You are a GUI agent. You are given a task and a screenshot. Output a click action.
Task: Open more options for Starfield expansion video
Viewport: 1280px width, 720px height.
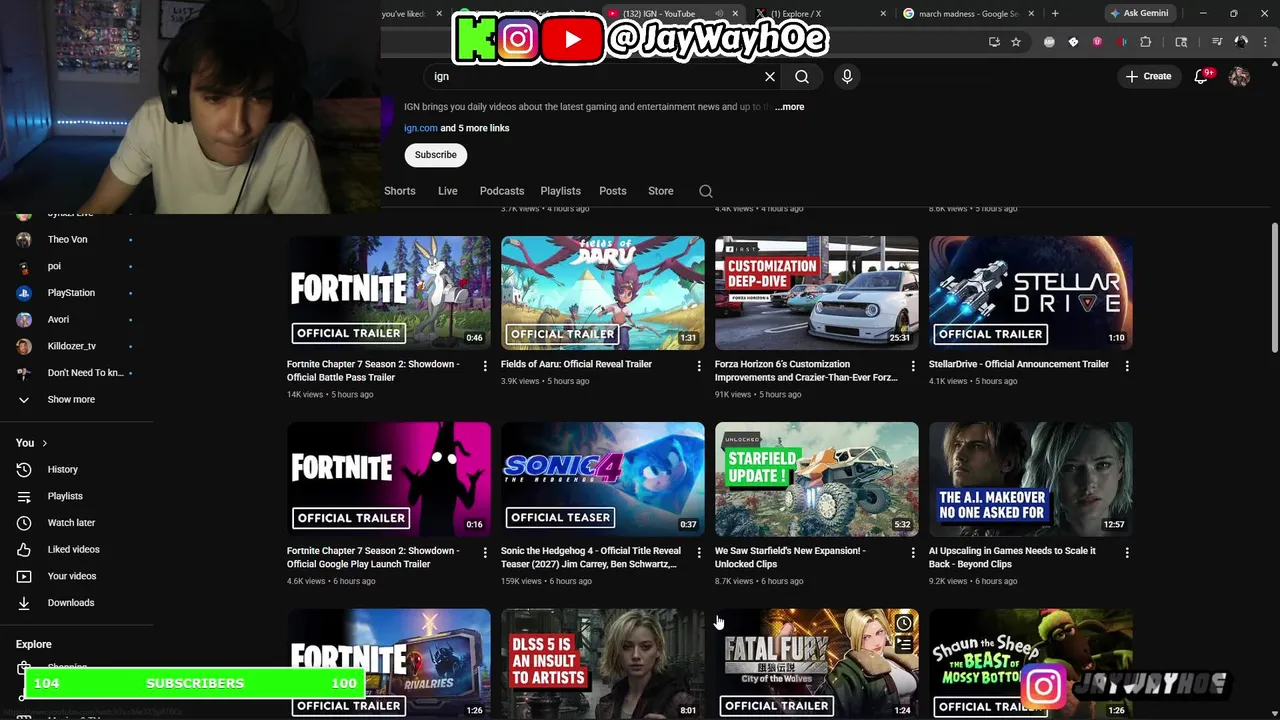913,552
